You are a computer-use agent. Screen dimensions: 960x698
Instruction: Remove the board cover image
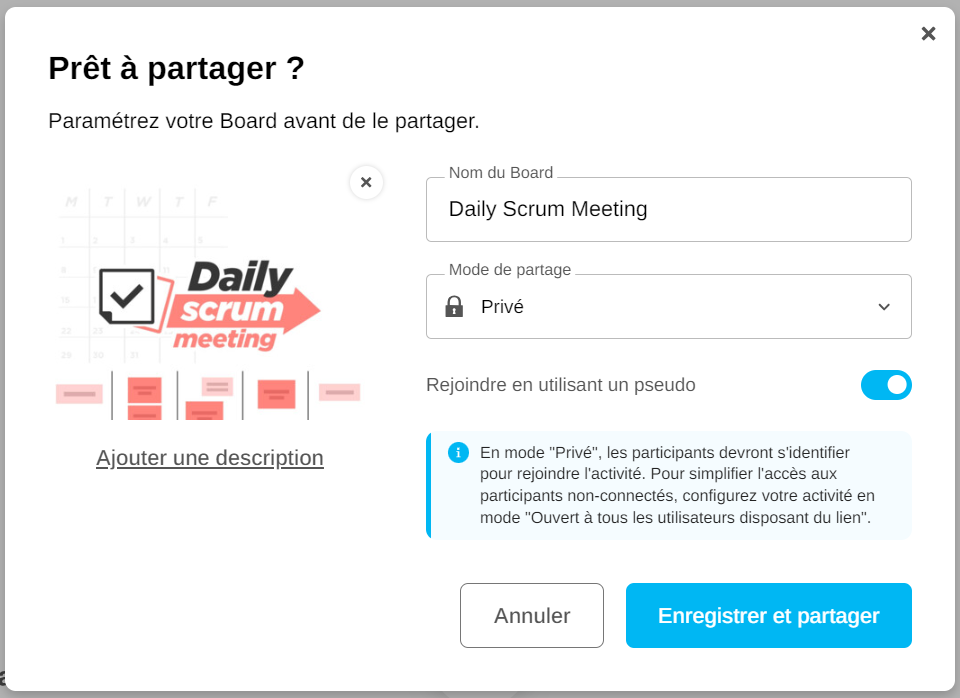366,182
